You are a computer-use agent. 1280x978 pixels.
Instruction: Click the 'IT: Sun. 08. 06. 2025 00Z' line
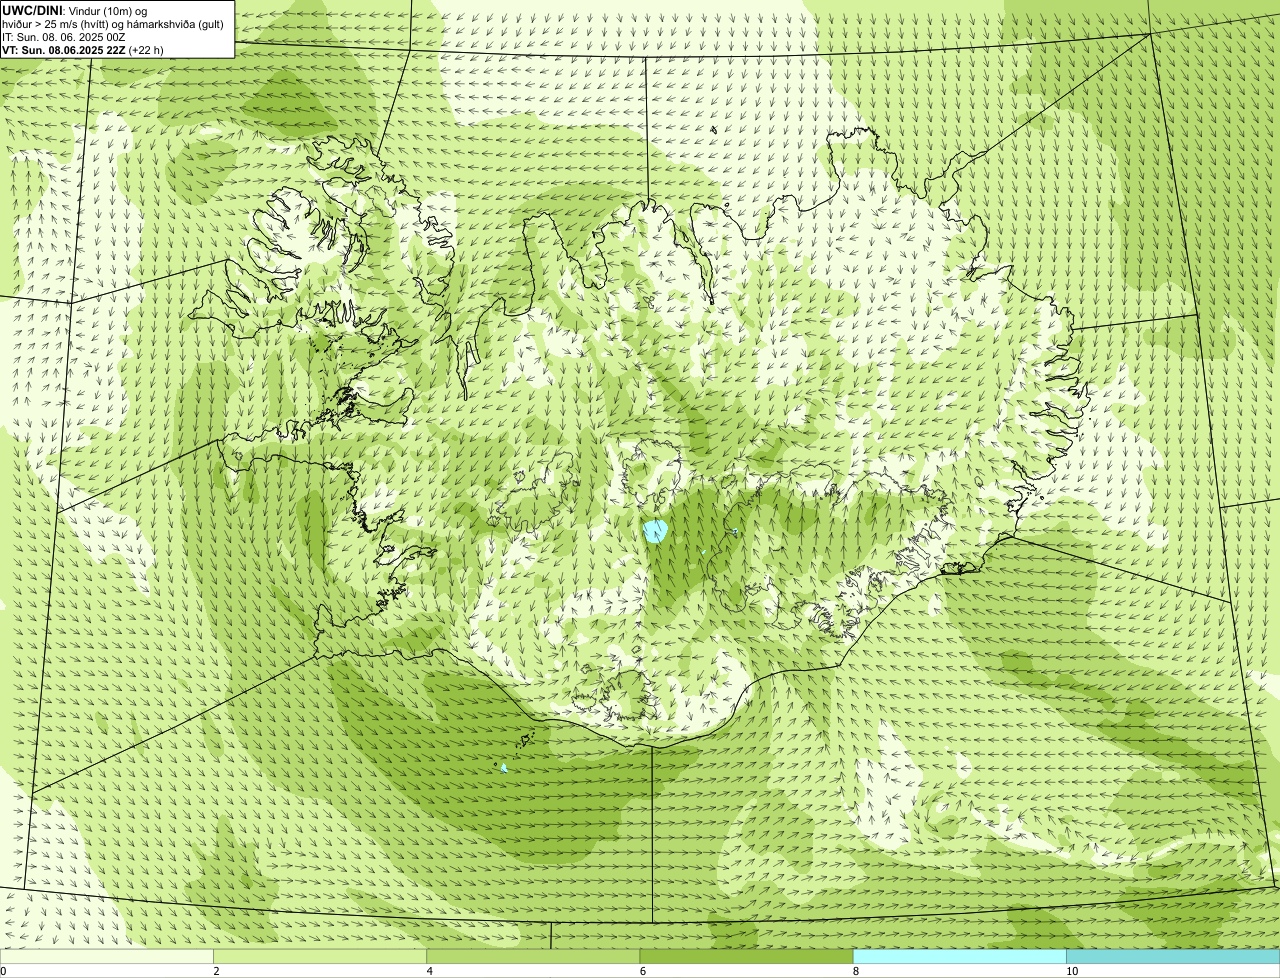click(63, 36)
